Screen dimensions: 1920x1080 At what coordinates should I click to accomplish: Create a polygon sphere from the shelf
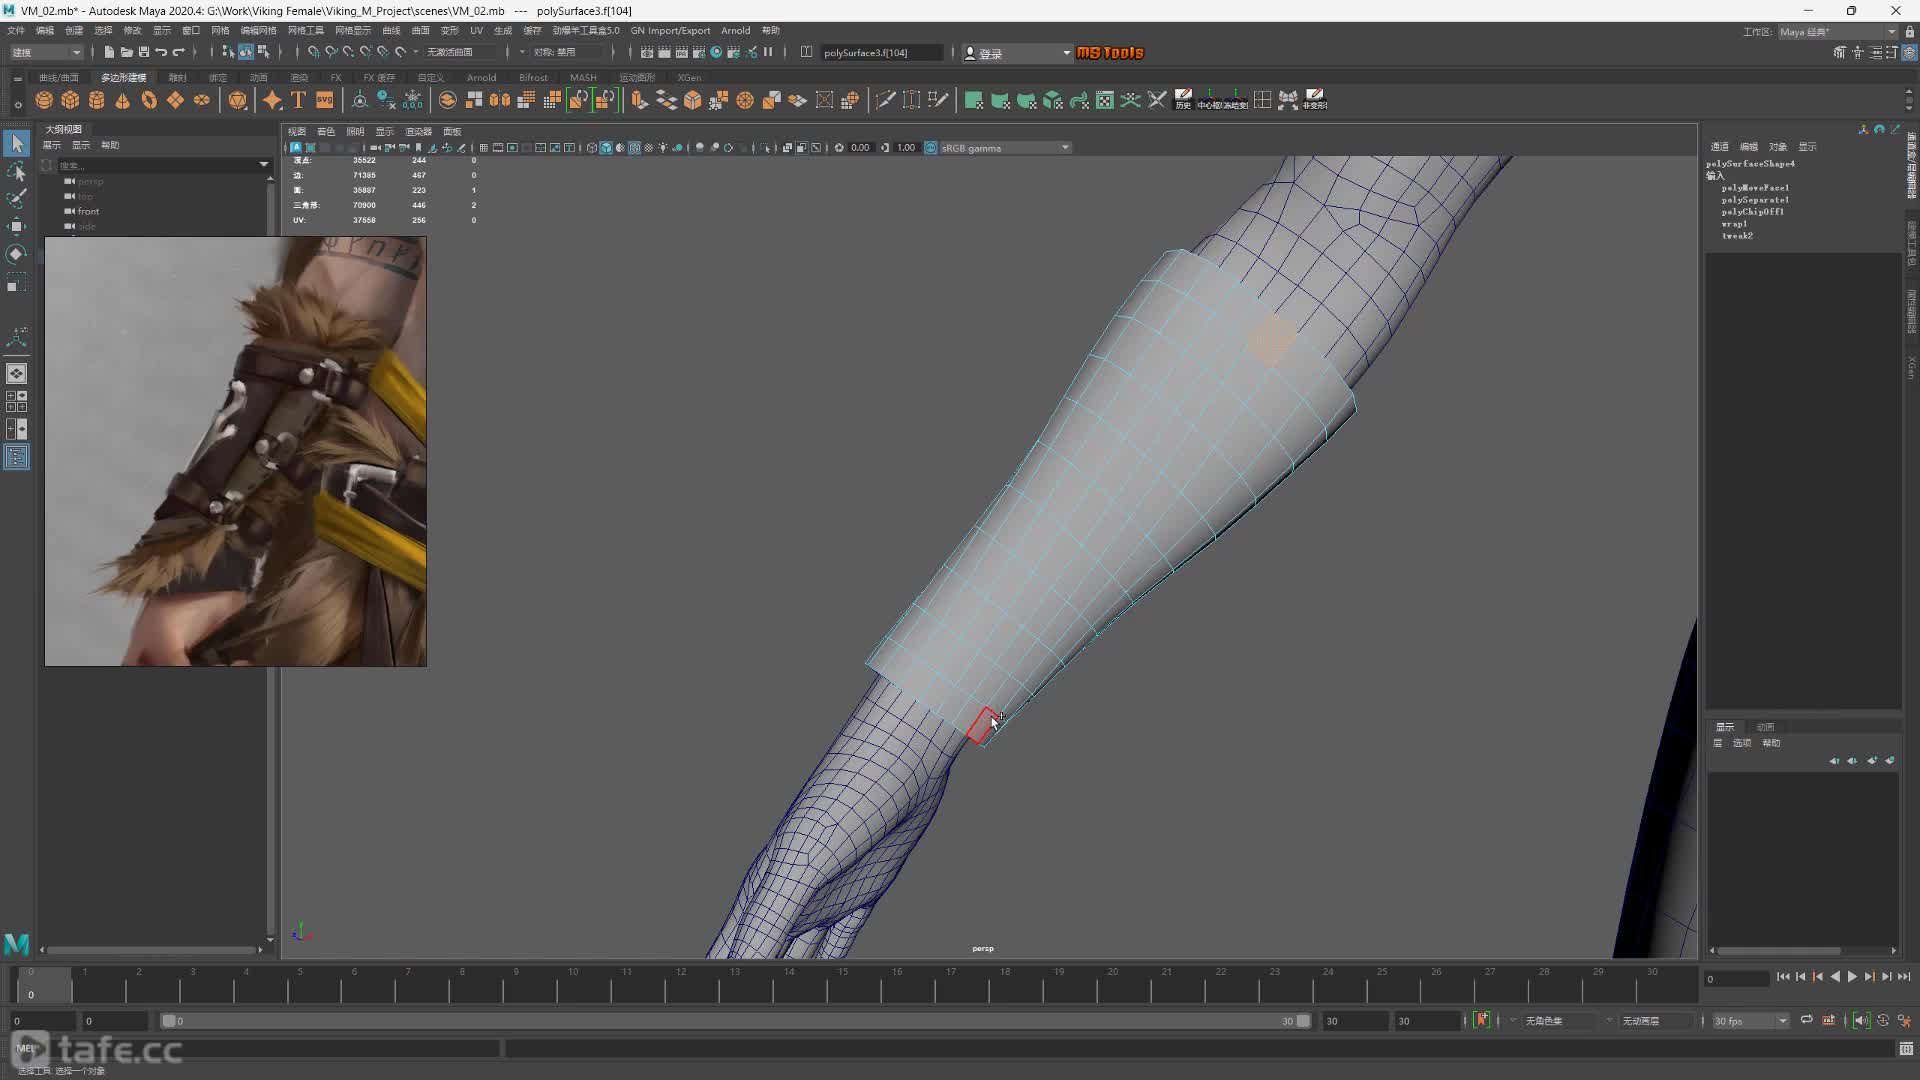tap(44, 100)
